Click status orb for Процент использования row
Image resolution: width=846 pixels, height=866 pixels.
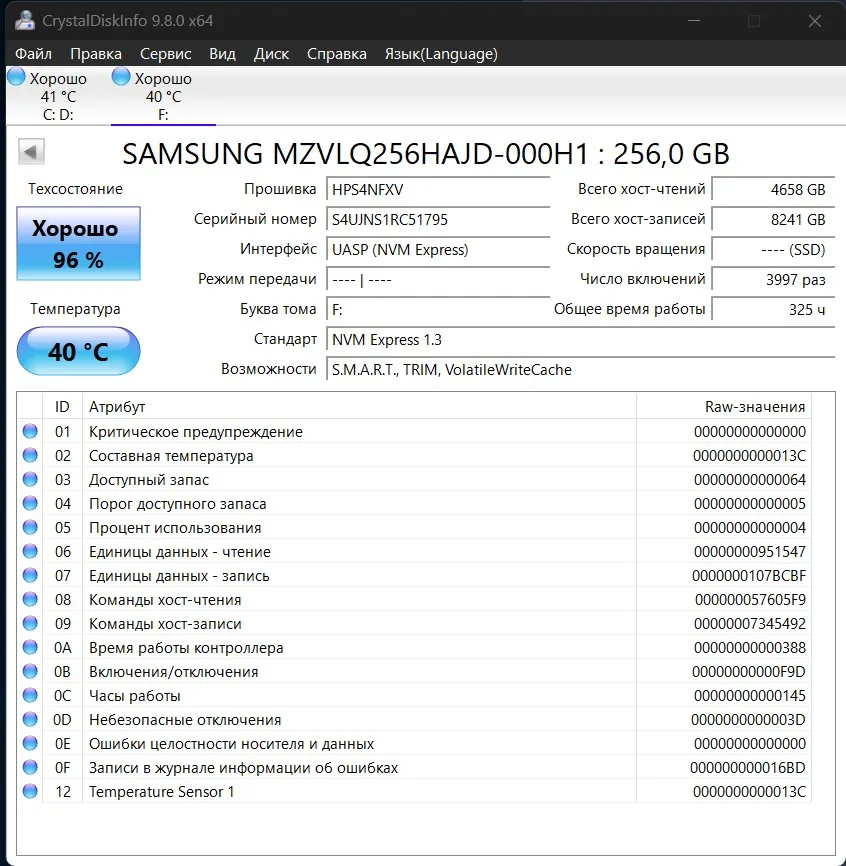coord(30,527)
